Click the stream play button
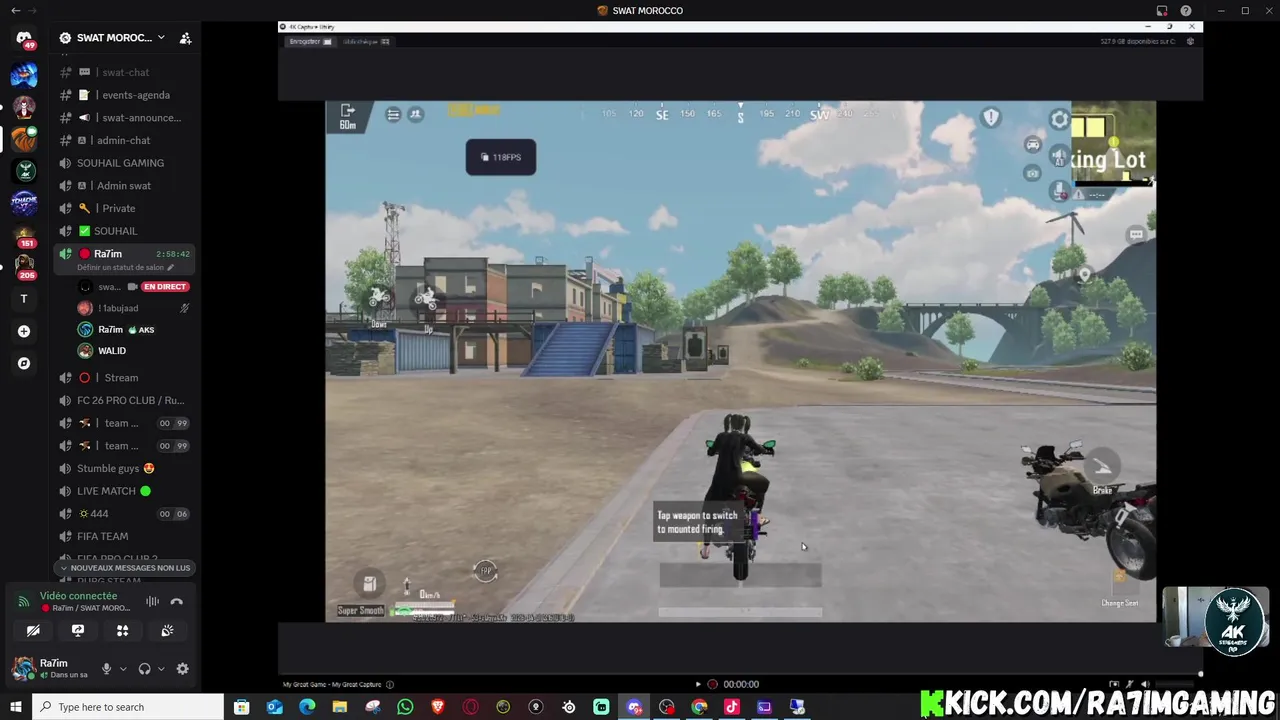 point(698,684)
